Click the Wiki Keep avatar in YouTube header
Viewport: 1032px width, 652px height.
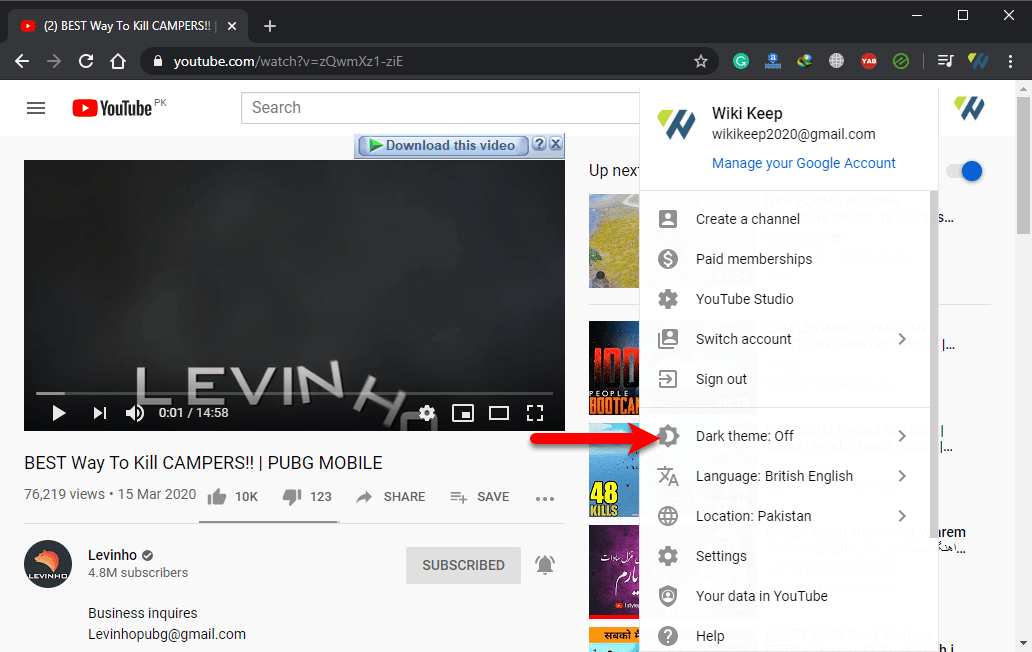click(x=969, y=108)
